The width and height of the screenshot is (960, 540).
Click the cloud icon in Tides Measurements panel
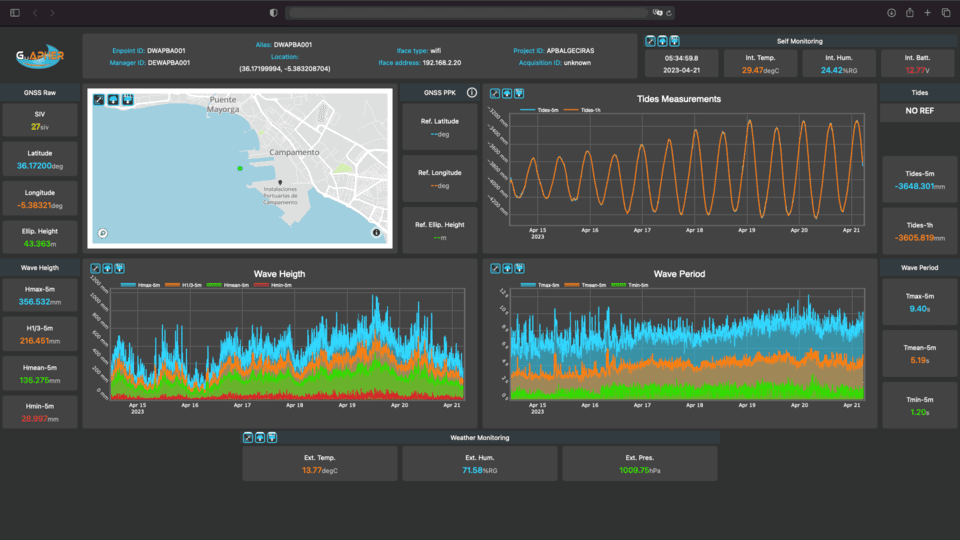tap(507, 93)
